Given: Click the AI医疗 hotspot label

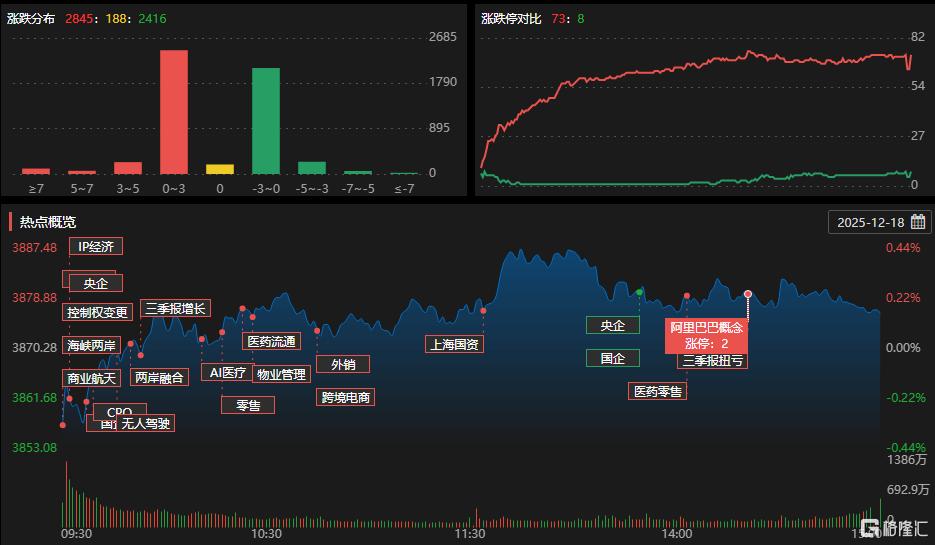Looking at the screenshot, I should tap(224, 372).
